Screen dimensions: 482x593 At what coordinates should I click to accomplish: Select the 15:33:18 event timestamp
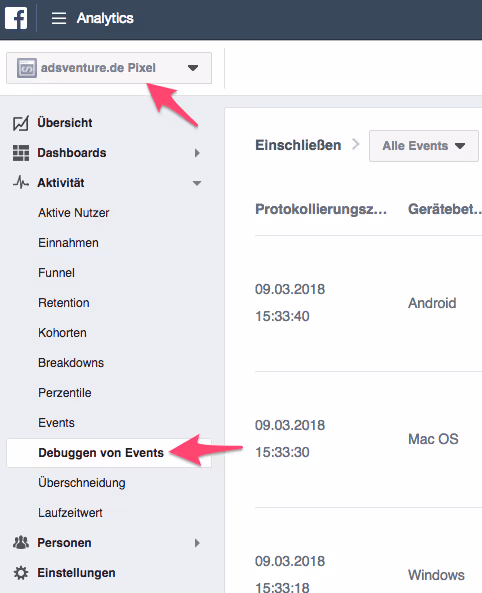[x=282, y=587]
